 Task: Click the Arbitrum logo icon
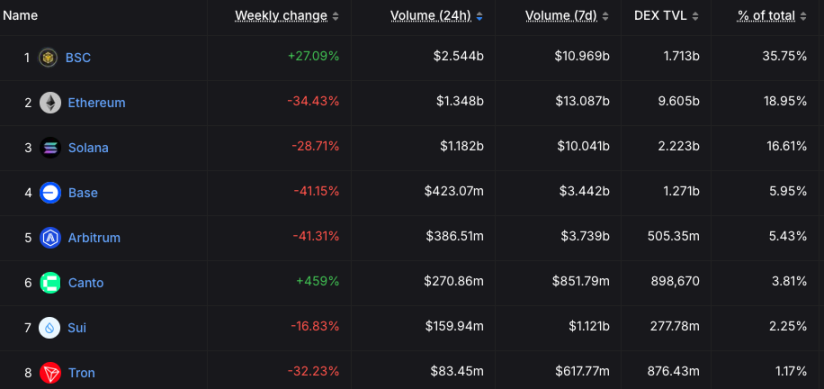click(50, 238)
